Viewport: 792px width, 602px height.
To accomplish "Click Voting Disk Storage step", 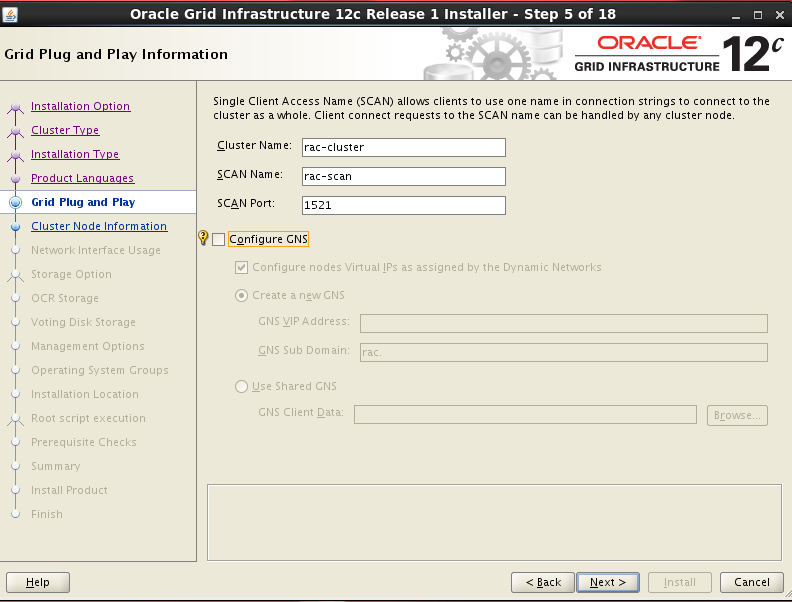I will pos(83,322).
